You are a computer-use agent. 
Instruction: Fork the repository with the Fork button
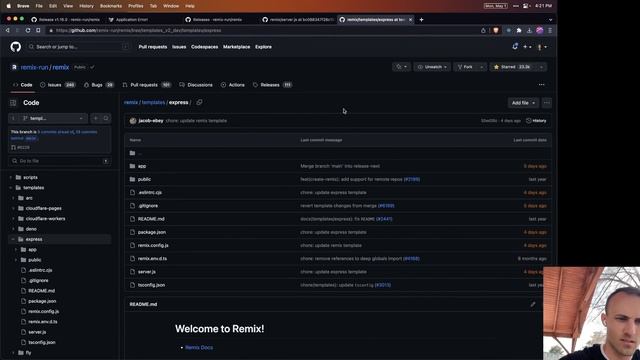click(465, 67)
